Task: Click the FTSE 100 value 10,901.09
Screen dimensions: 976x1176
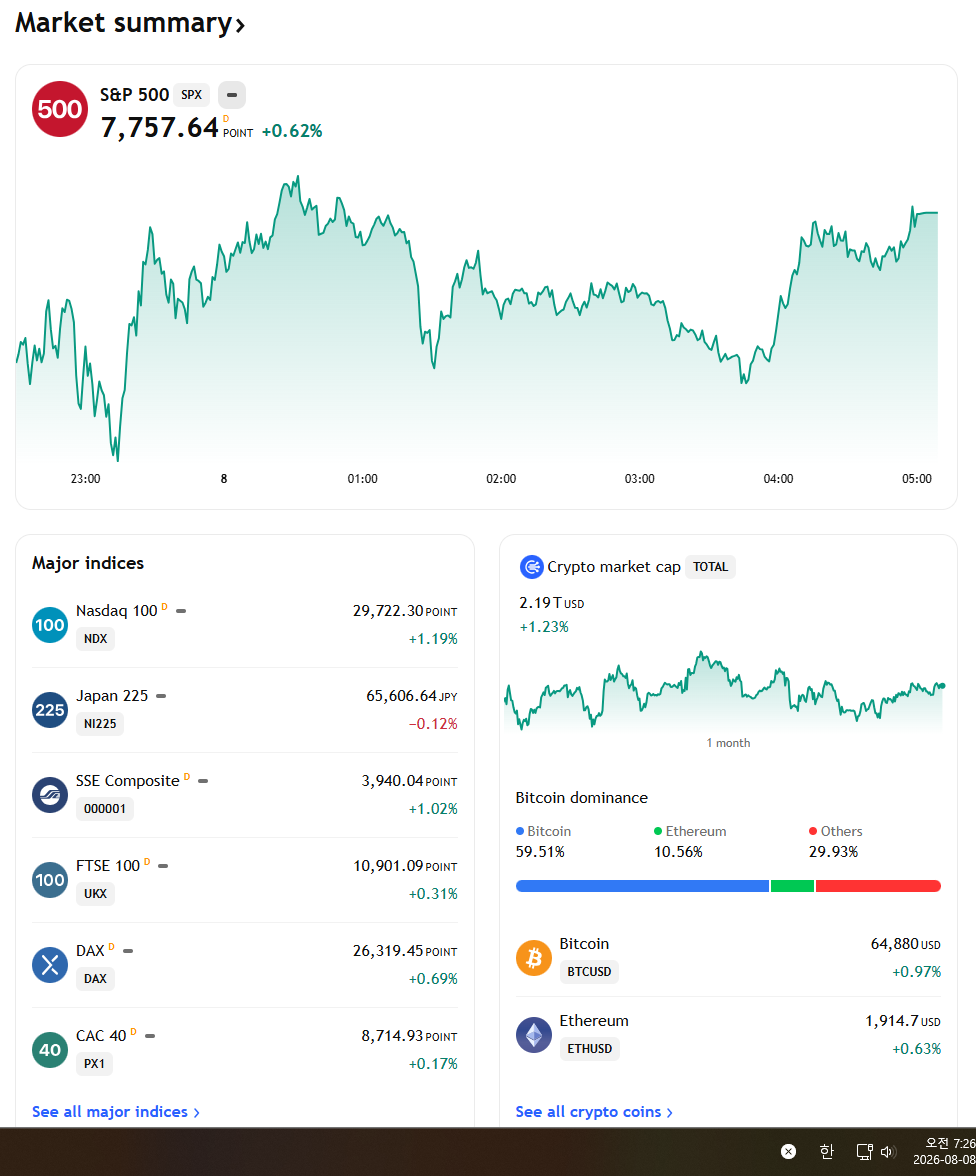Action: 389,866
